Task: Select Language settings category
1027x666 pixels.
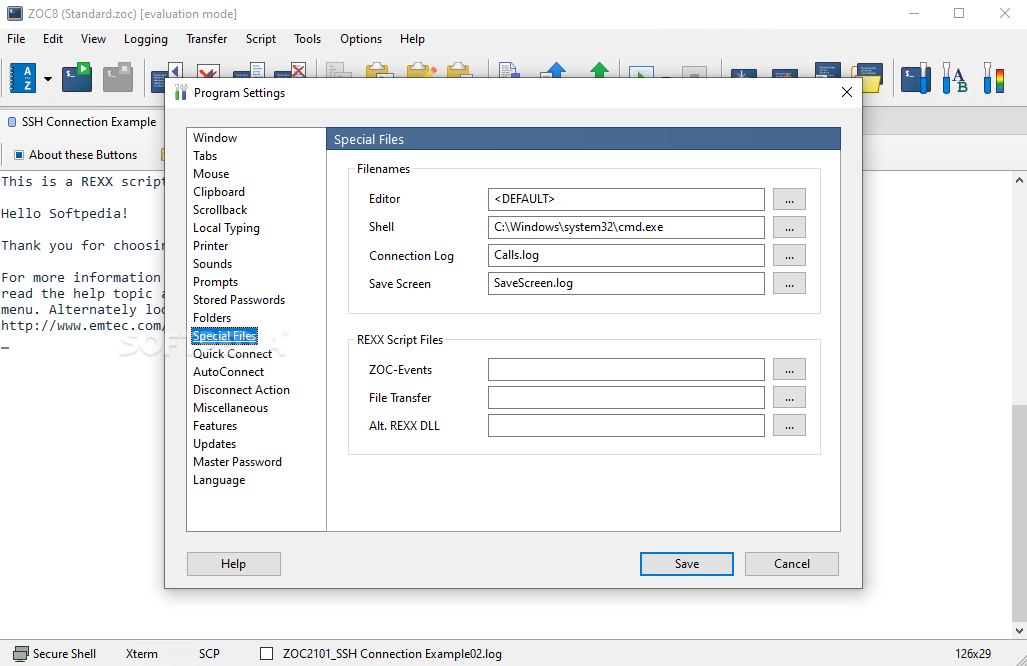Action: [219, 480]
